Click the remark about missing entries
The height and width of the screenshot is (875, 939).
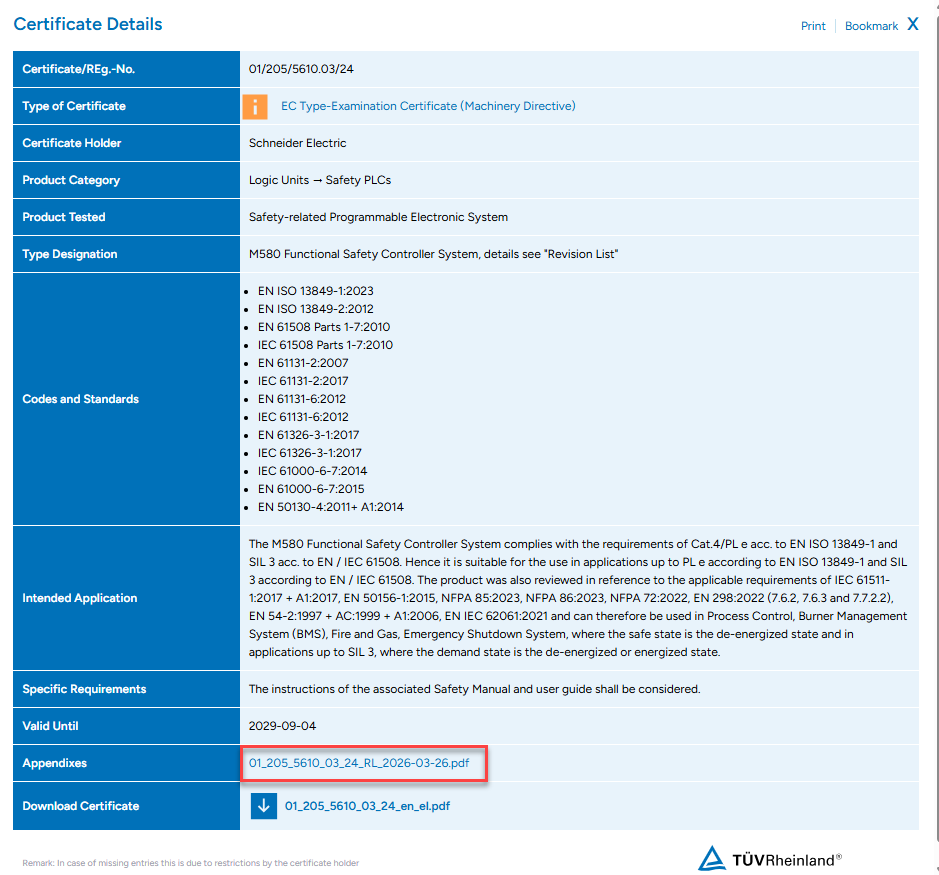tap(190, 863)
